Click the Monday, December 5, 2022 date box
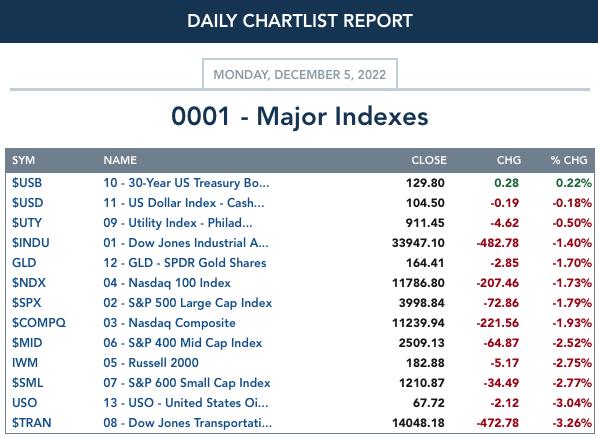 tap(300, 74)
